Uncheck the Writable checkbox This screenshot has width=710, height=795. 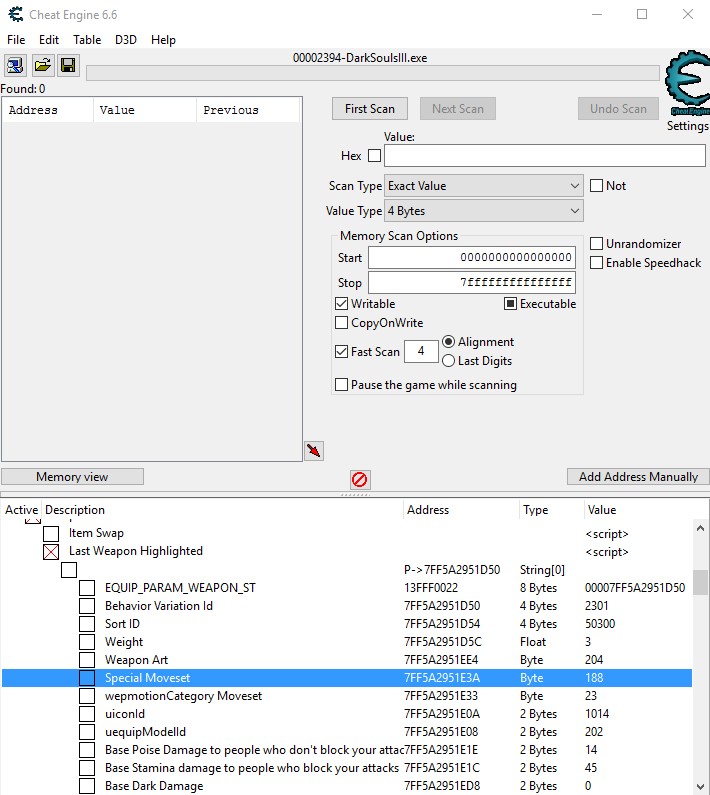coord(342,304)
